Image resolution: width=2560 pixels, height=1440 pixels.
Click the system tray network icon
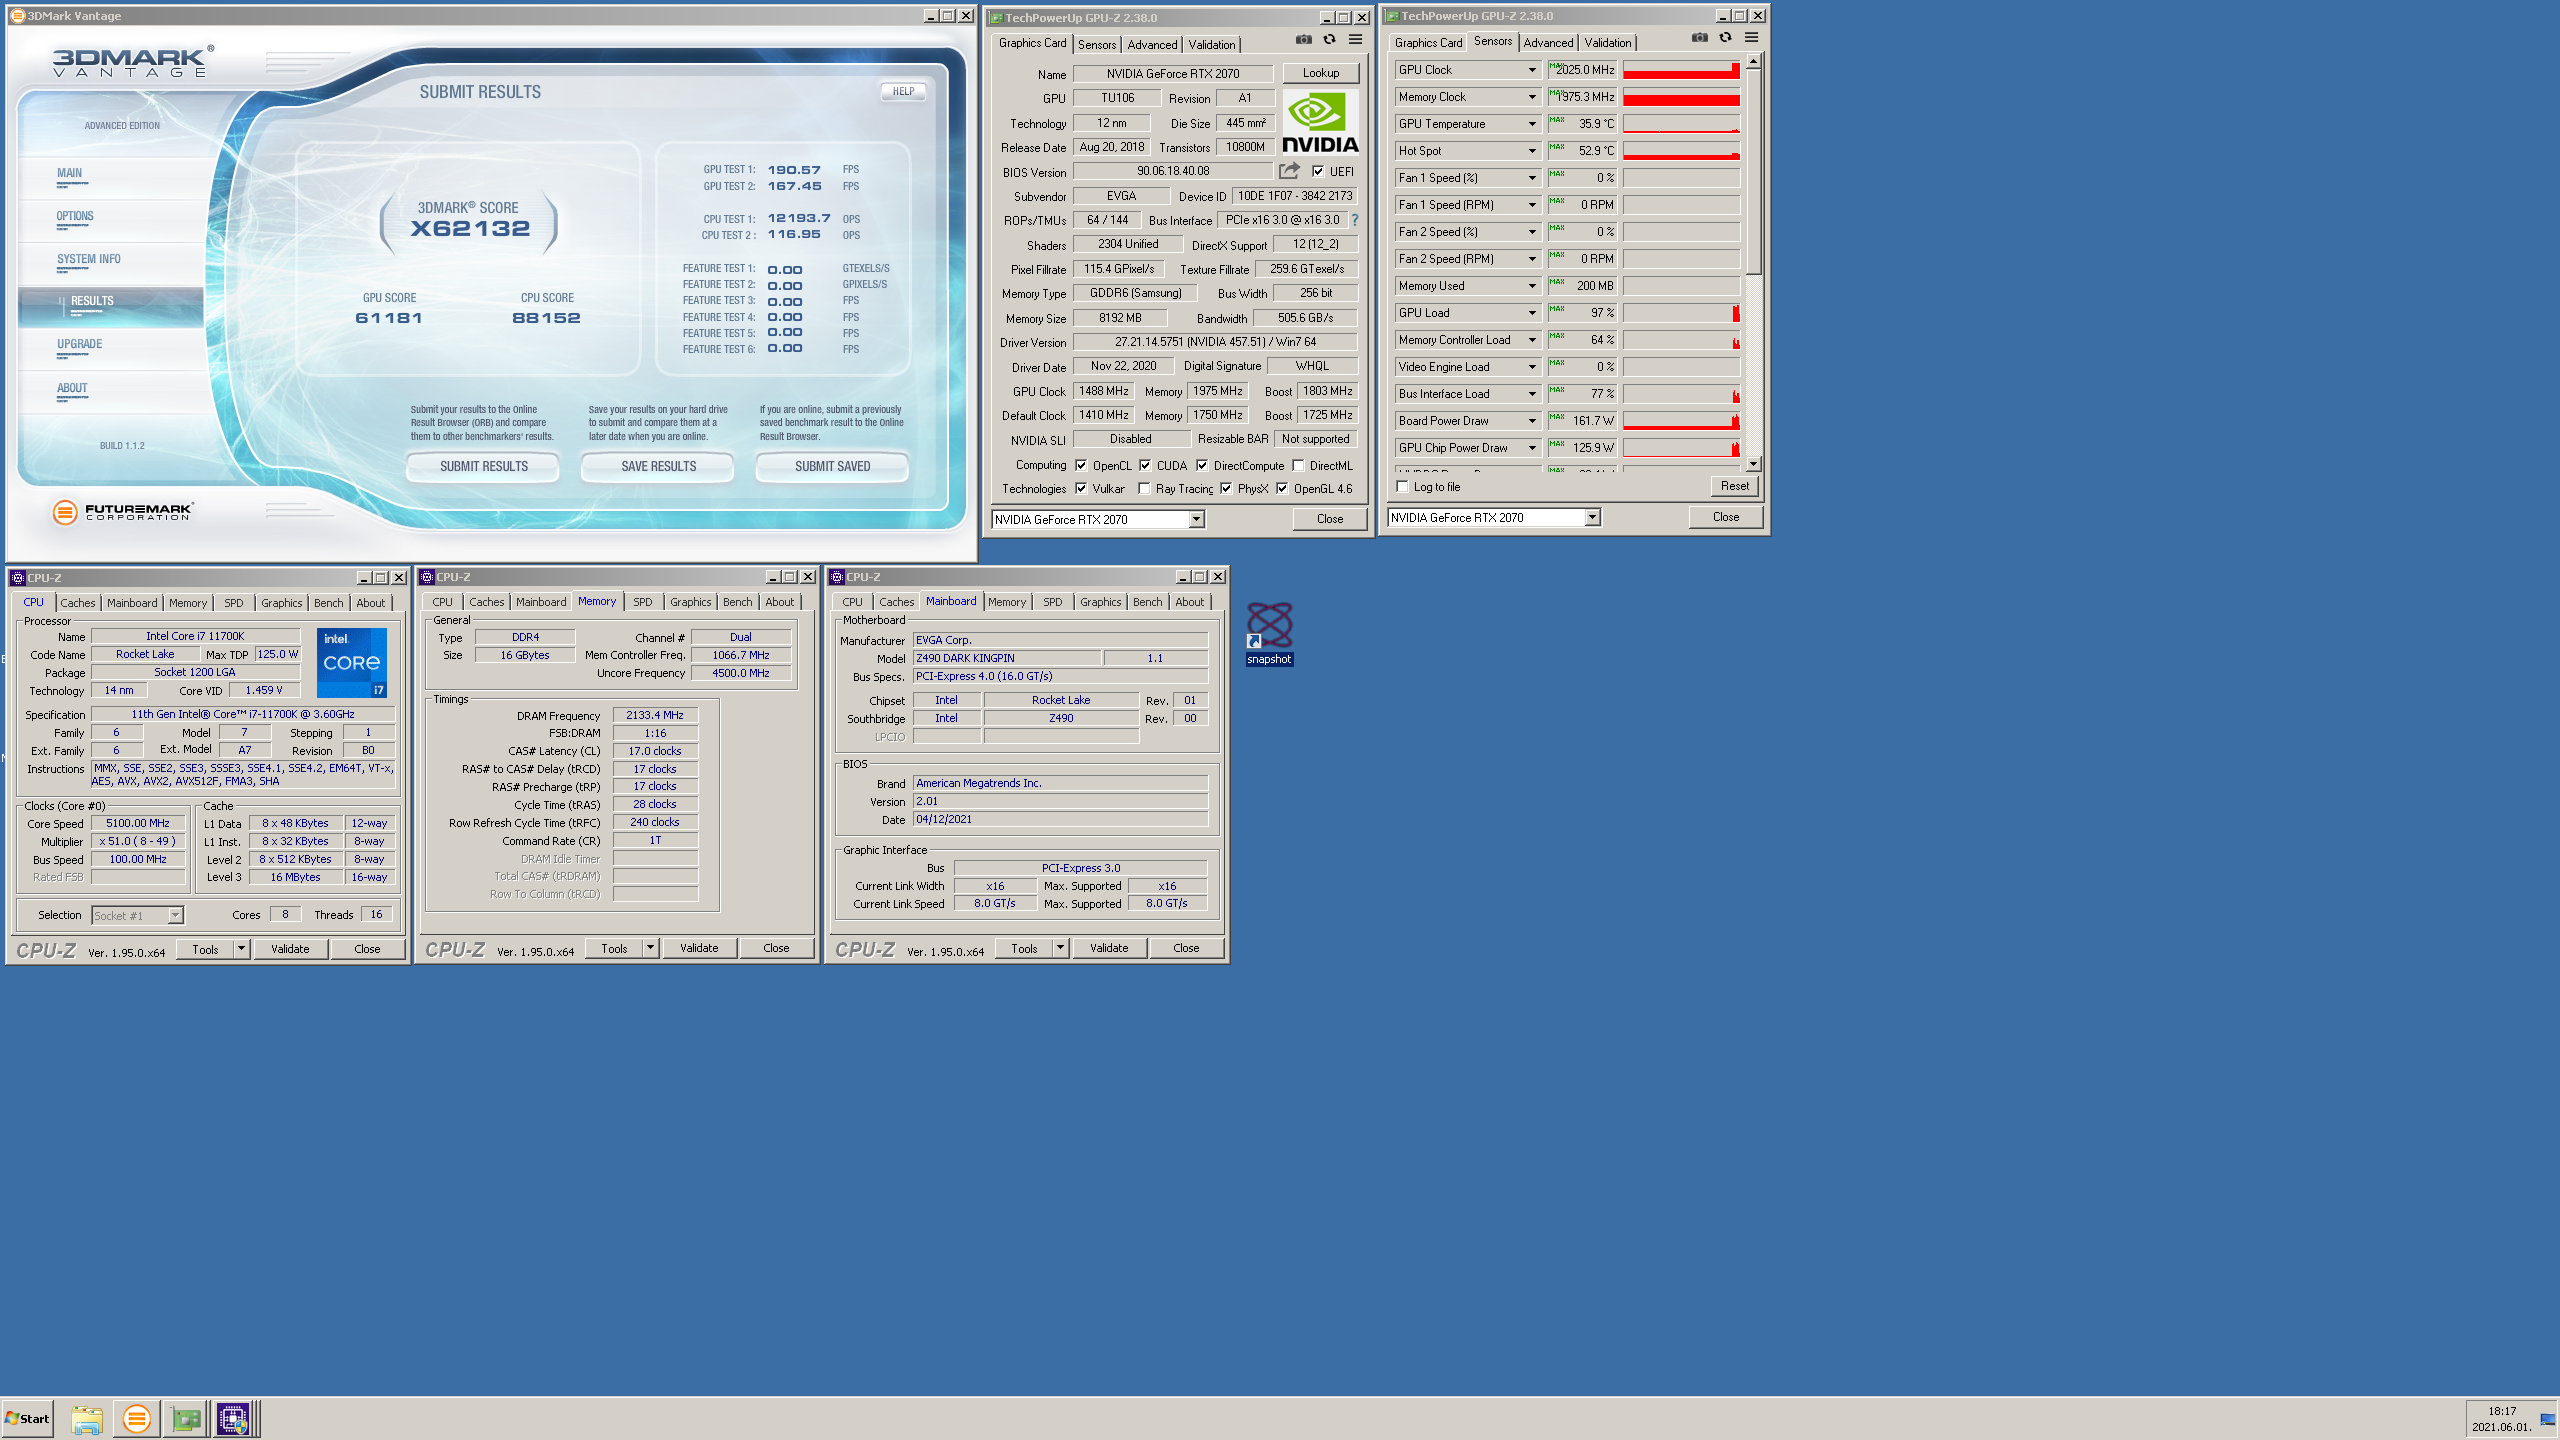click(2547, 1420)
